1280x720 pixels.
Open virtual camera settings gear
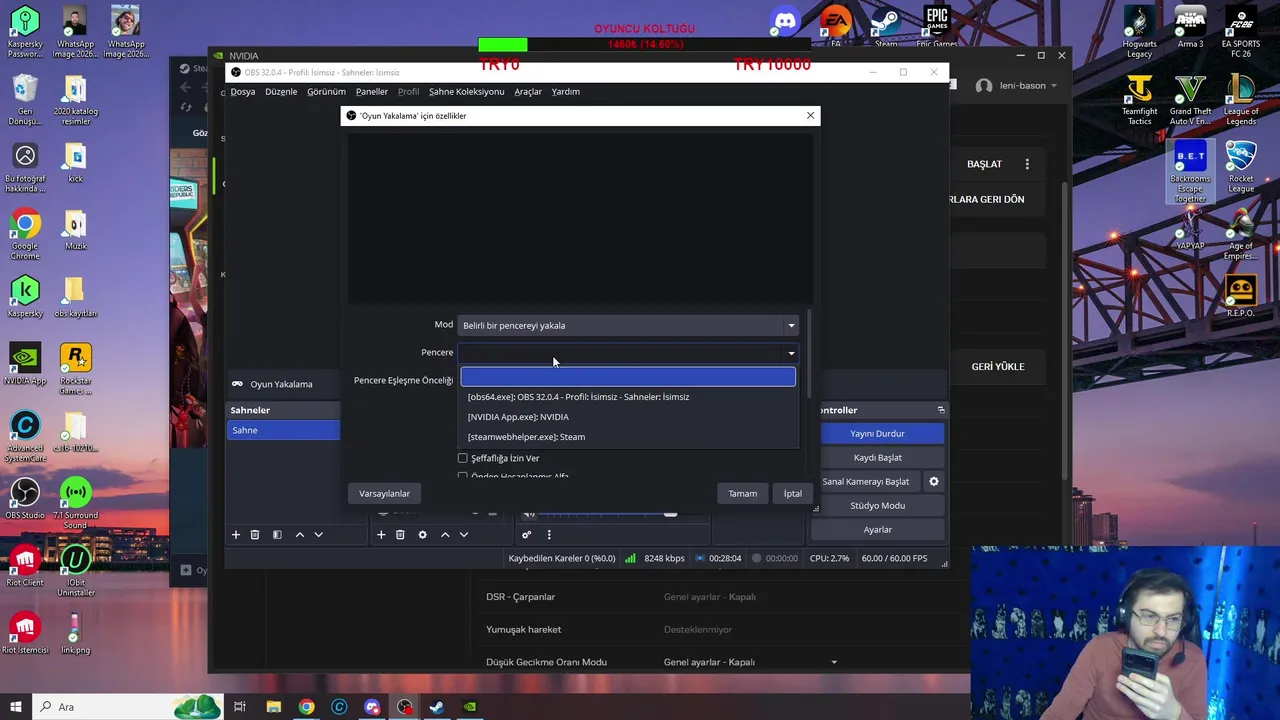[933, 481]
